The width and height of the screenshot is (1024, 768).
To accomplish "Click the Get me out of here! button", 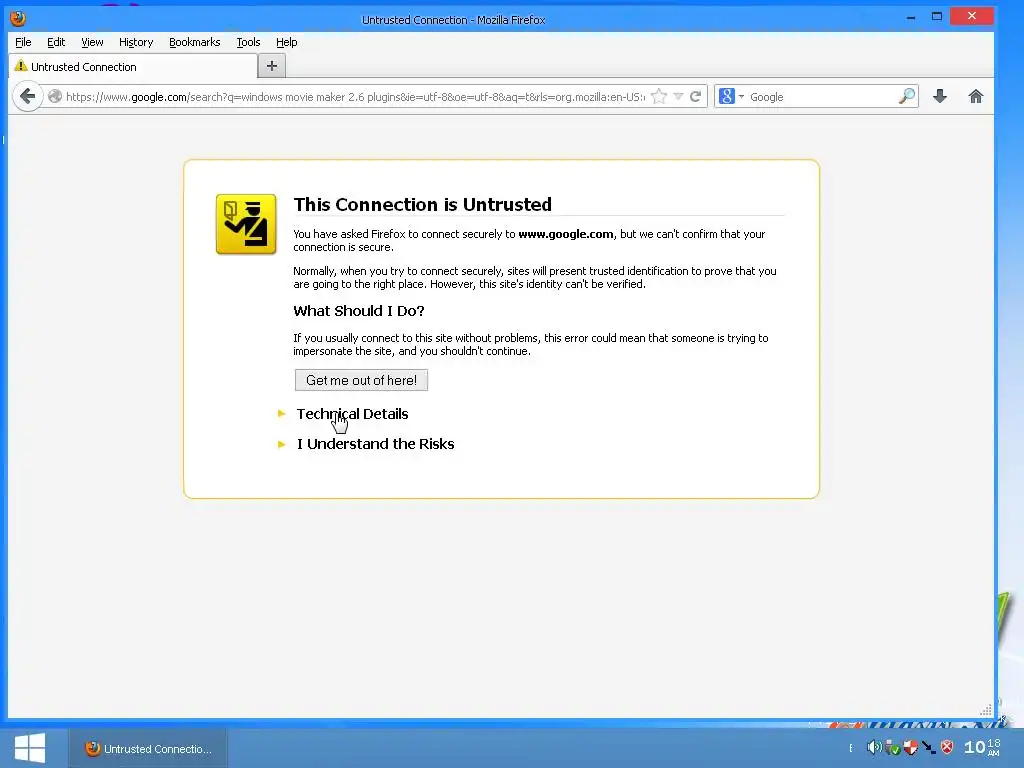I will (x=361, y=380).
